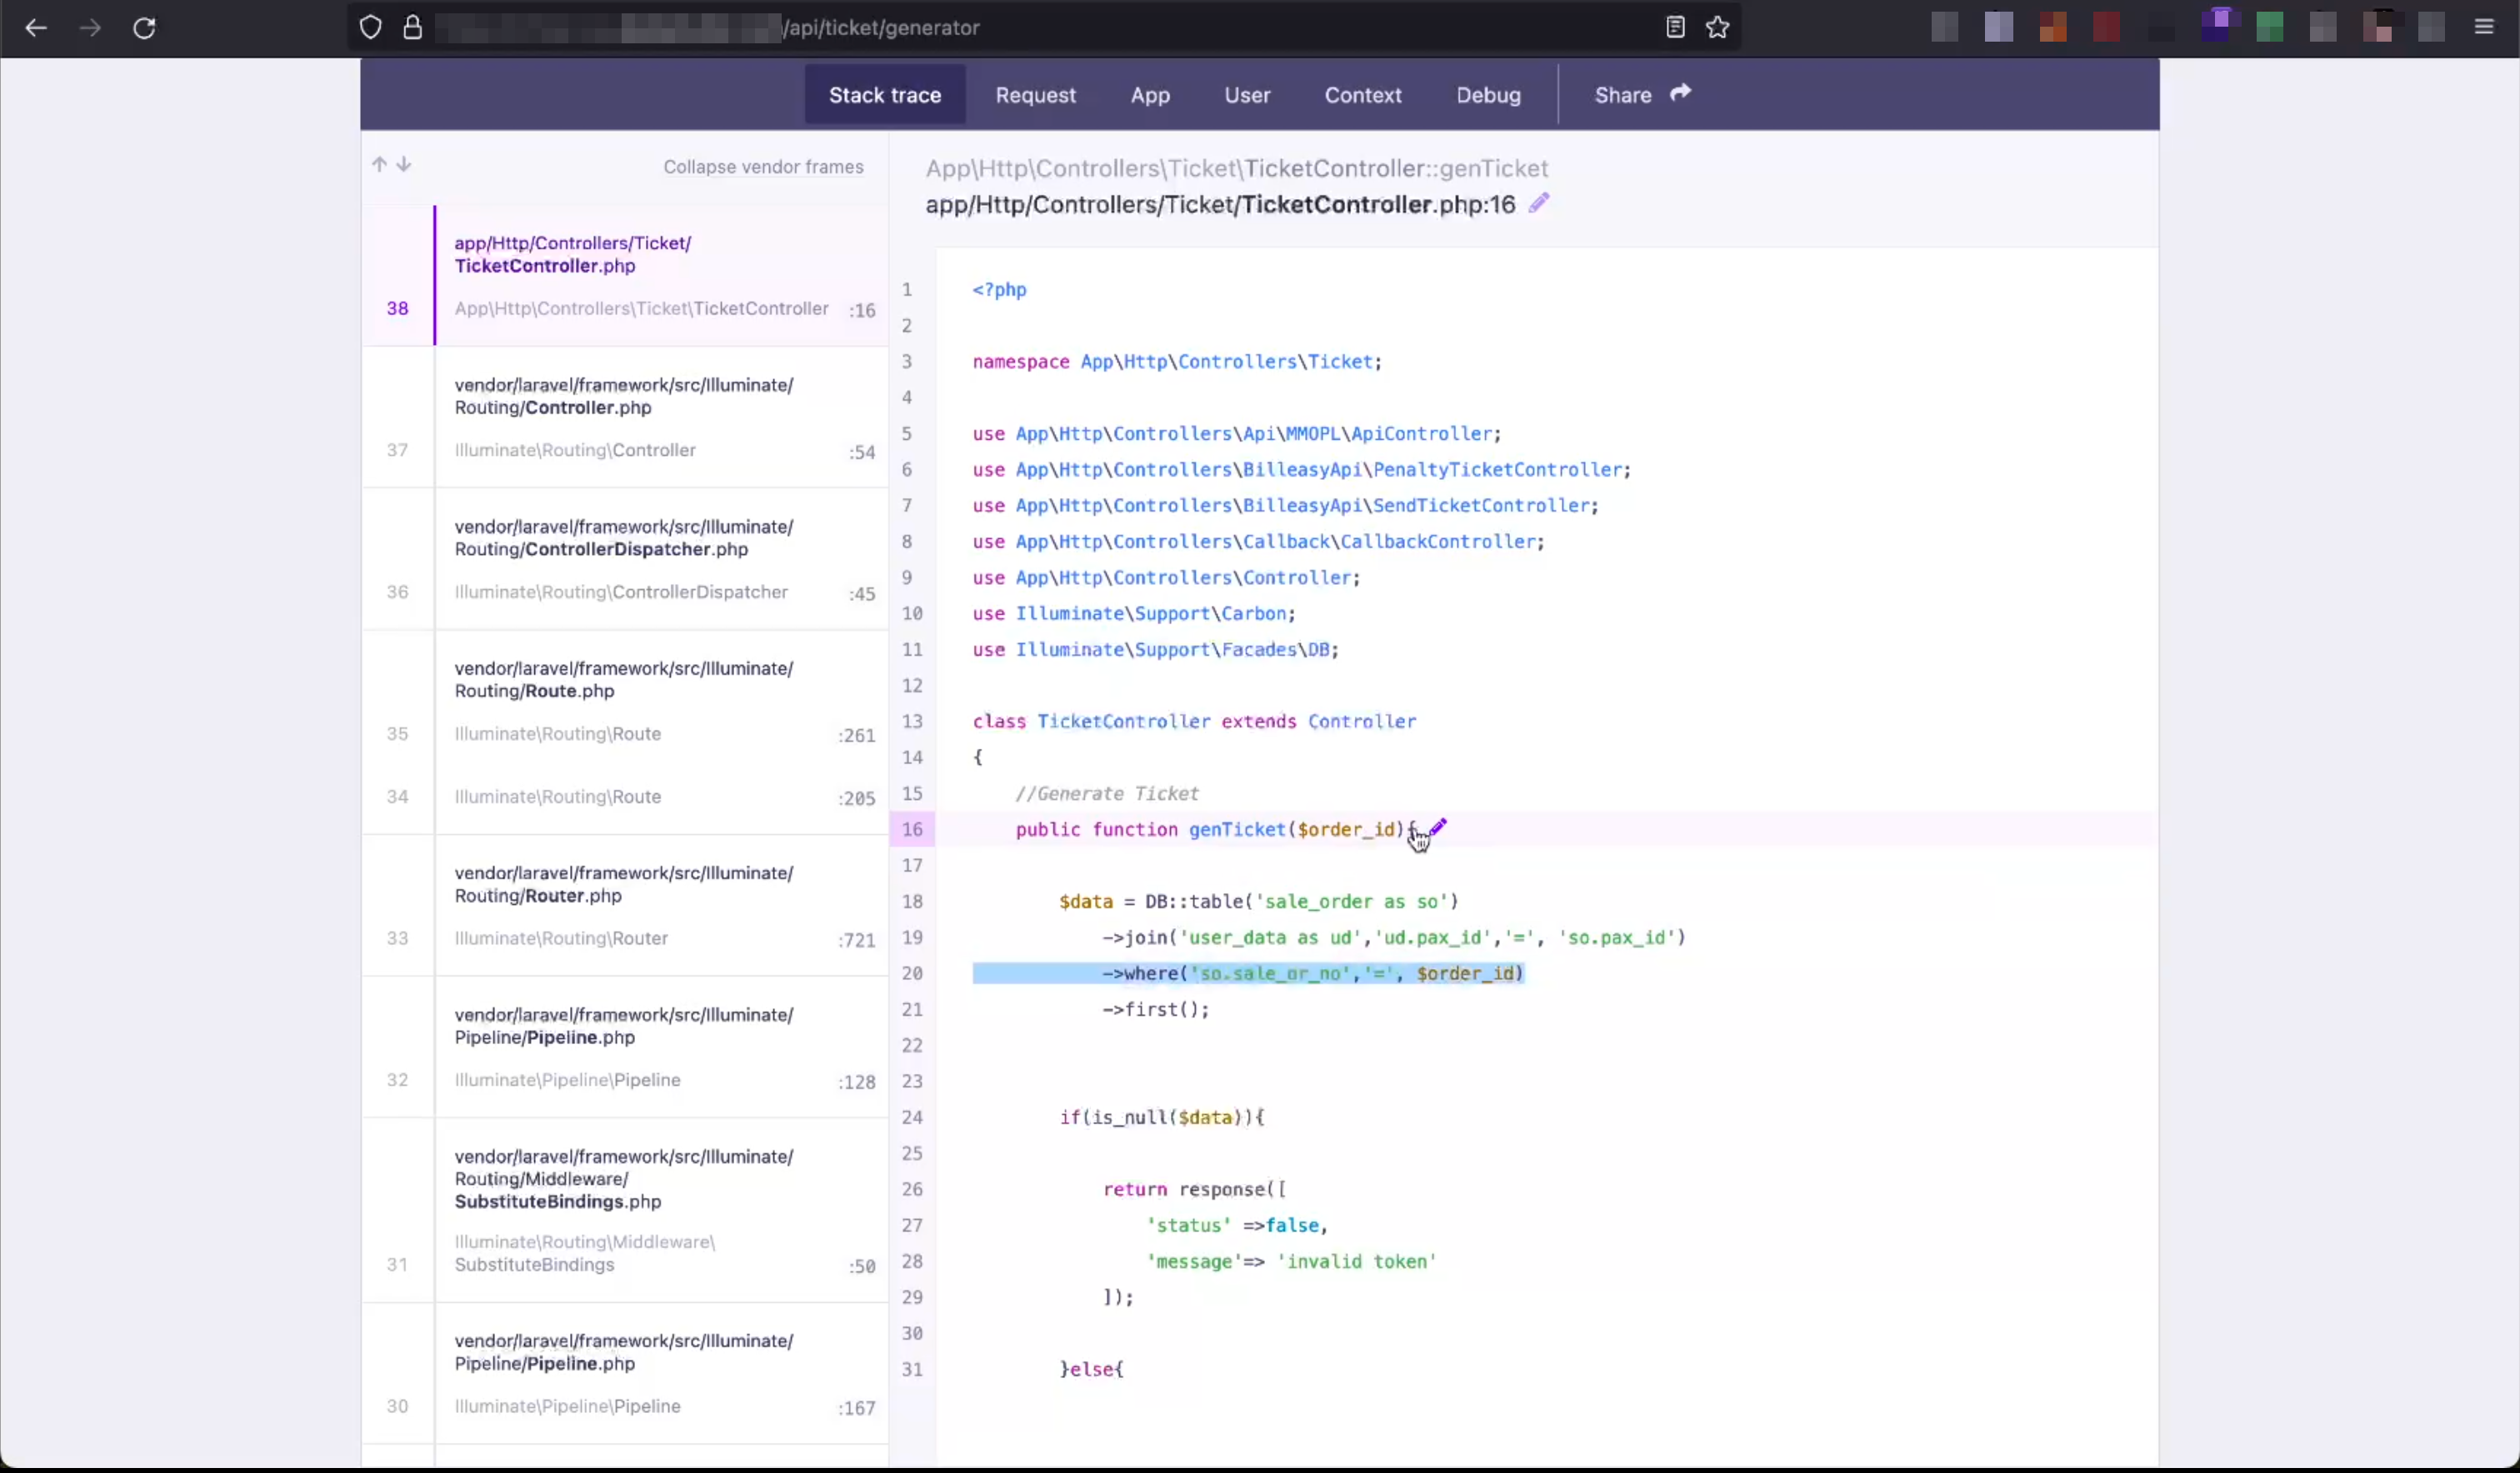This screenshot has height=1473, width=2520.
Task: Click pencil edit icon beside TicketController.php:16
Action: click(x=1539, y=203)
